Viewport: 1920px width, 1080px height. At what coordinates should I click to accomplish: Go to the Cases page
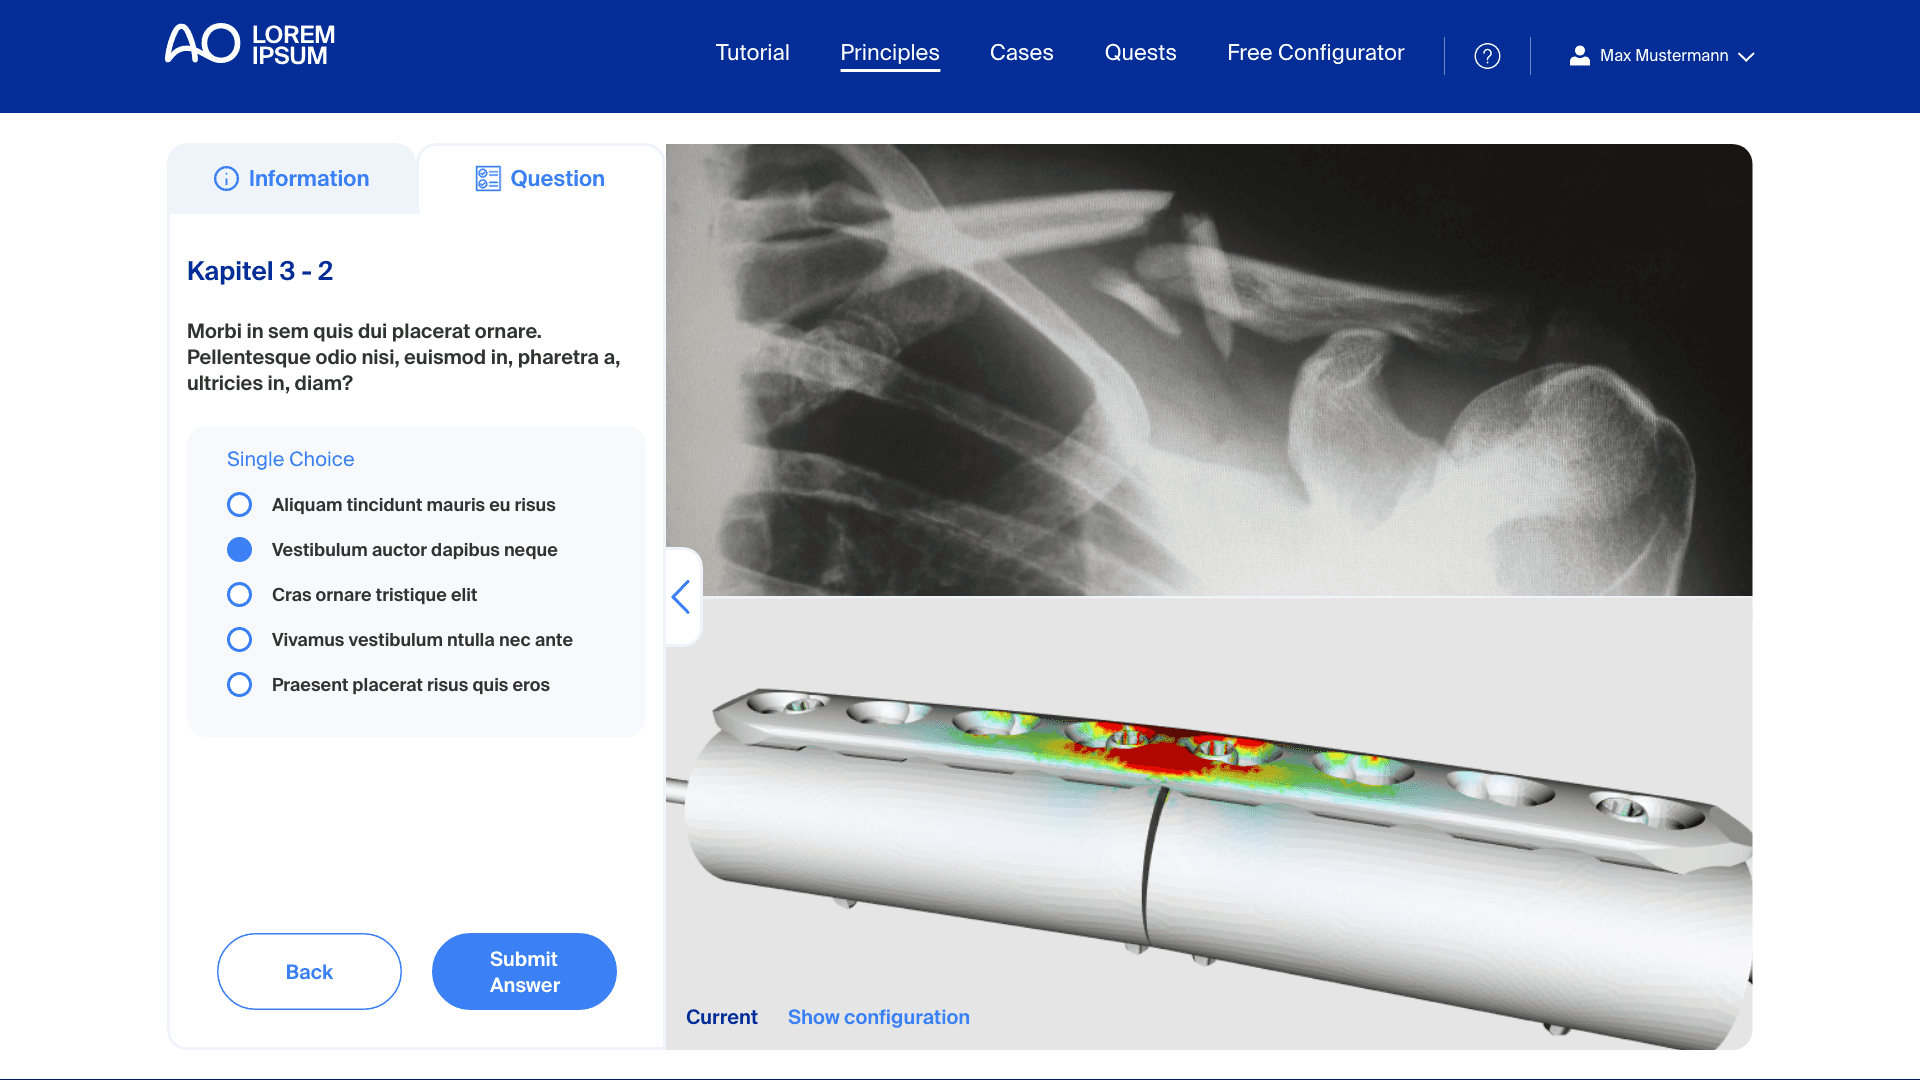pyautogui.click(x=1021, y=53)
